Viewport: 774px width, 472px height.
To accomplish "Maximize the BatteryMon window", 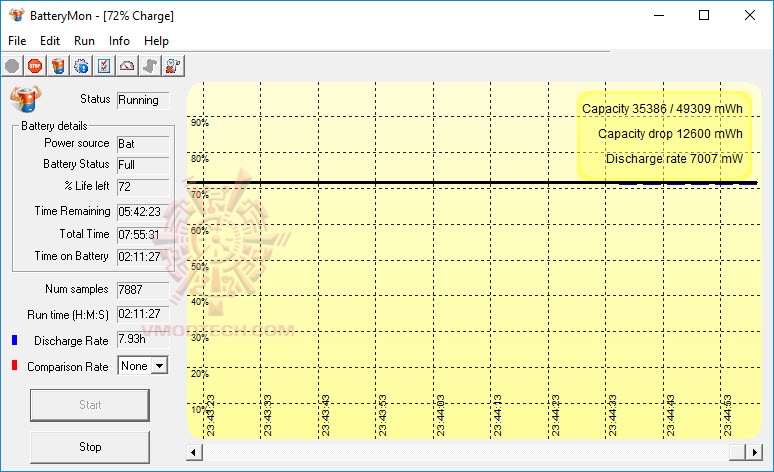I will [704, 15].
